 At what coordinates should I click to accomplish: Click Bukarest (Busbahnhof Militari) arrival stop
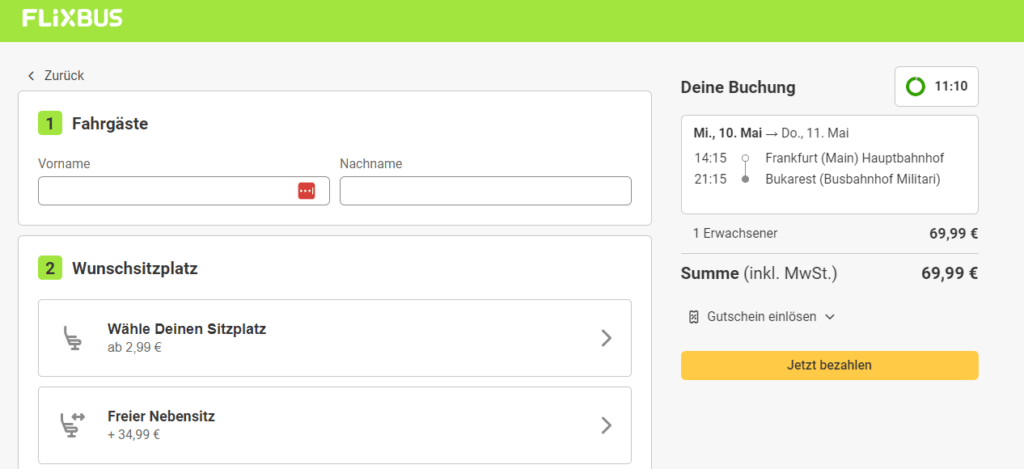tap(853, 179)
